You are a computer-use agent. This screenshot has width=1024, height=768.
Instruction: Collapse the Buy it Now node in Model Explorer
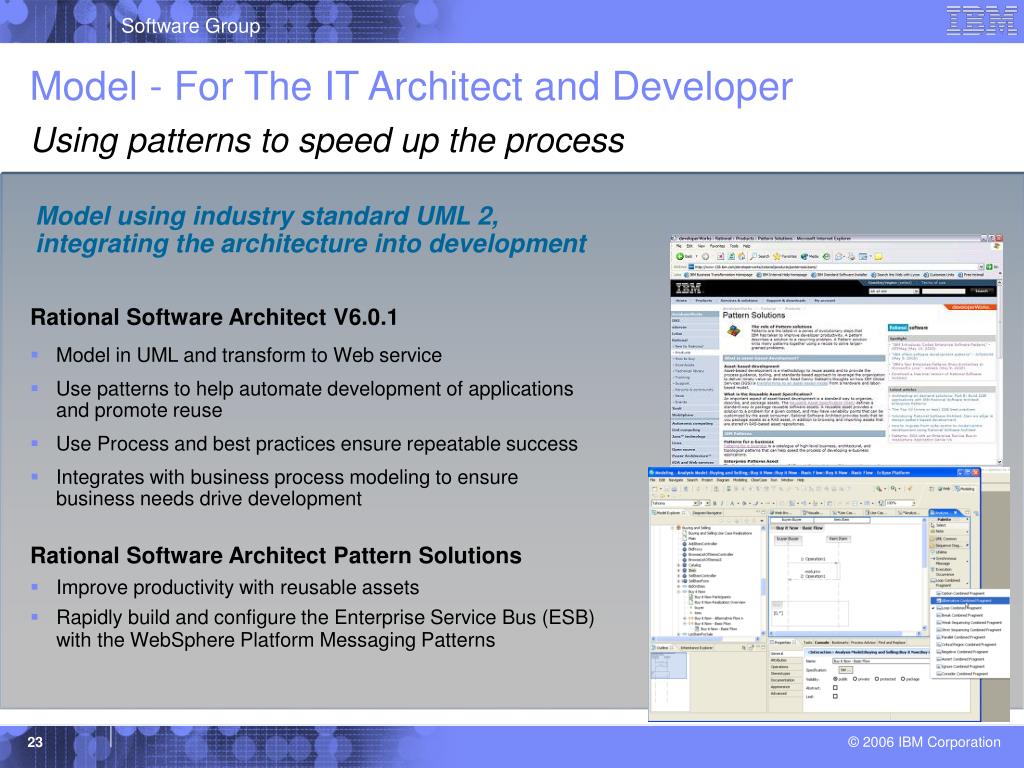coord(679,592)
